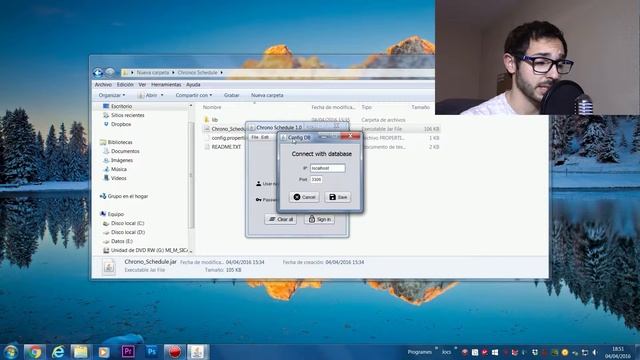This screenshot has width=640, height=360.
Task: Sort by Nombre column header
Action: pos(212,107)
